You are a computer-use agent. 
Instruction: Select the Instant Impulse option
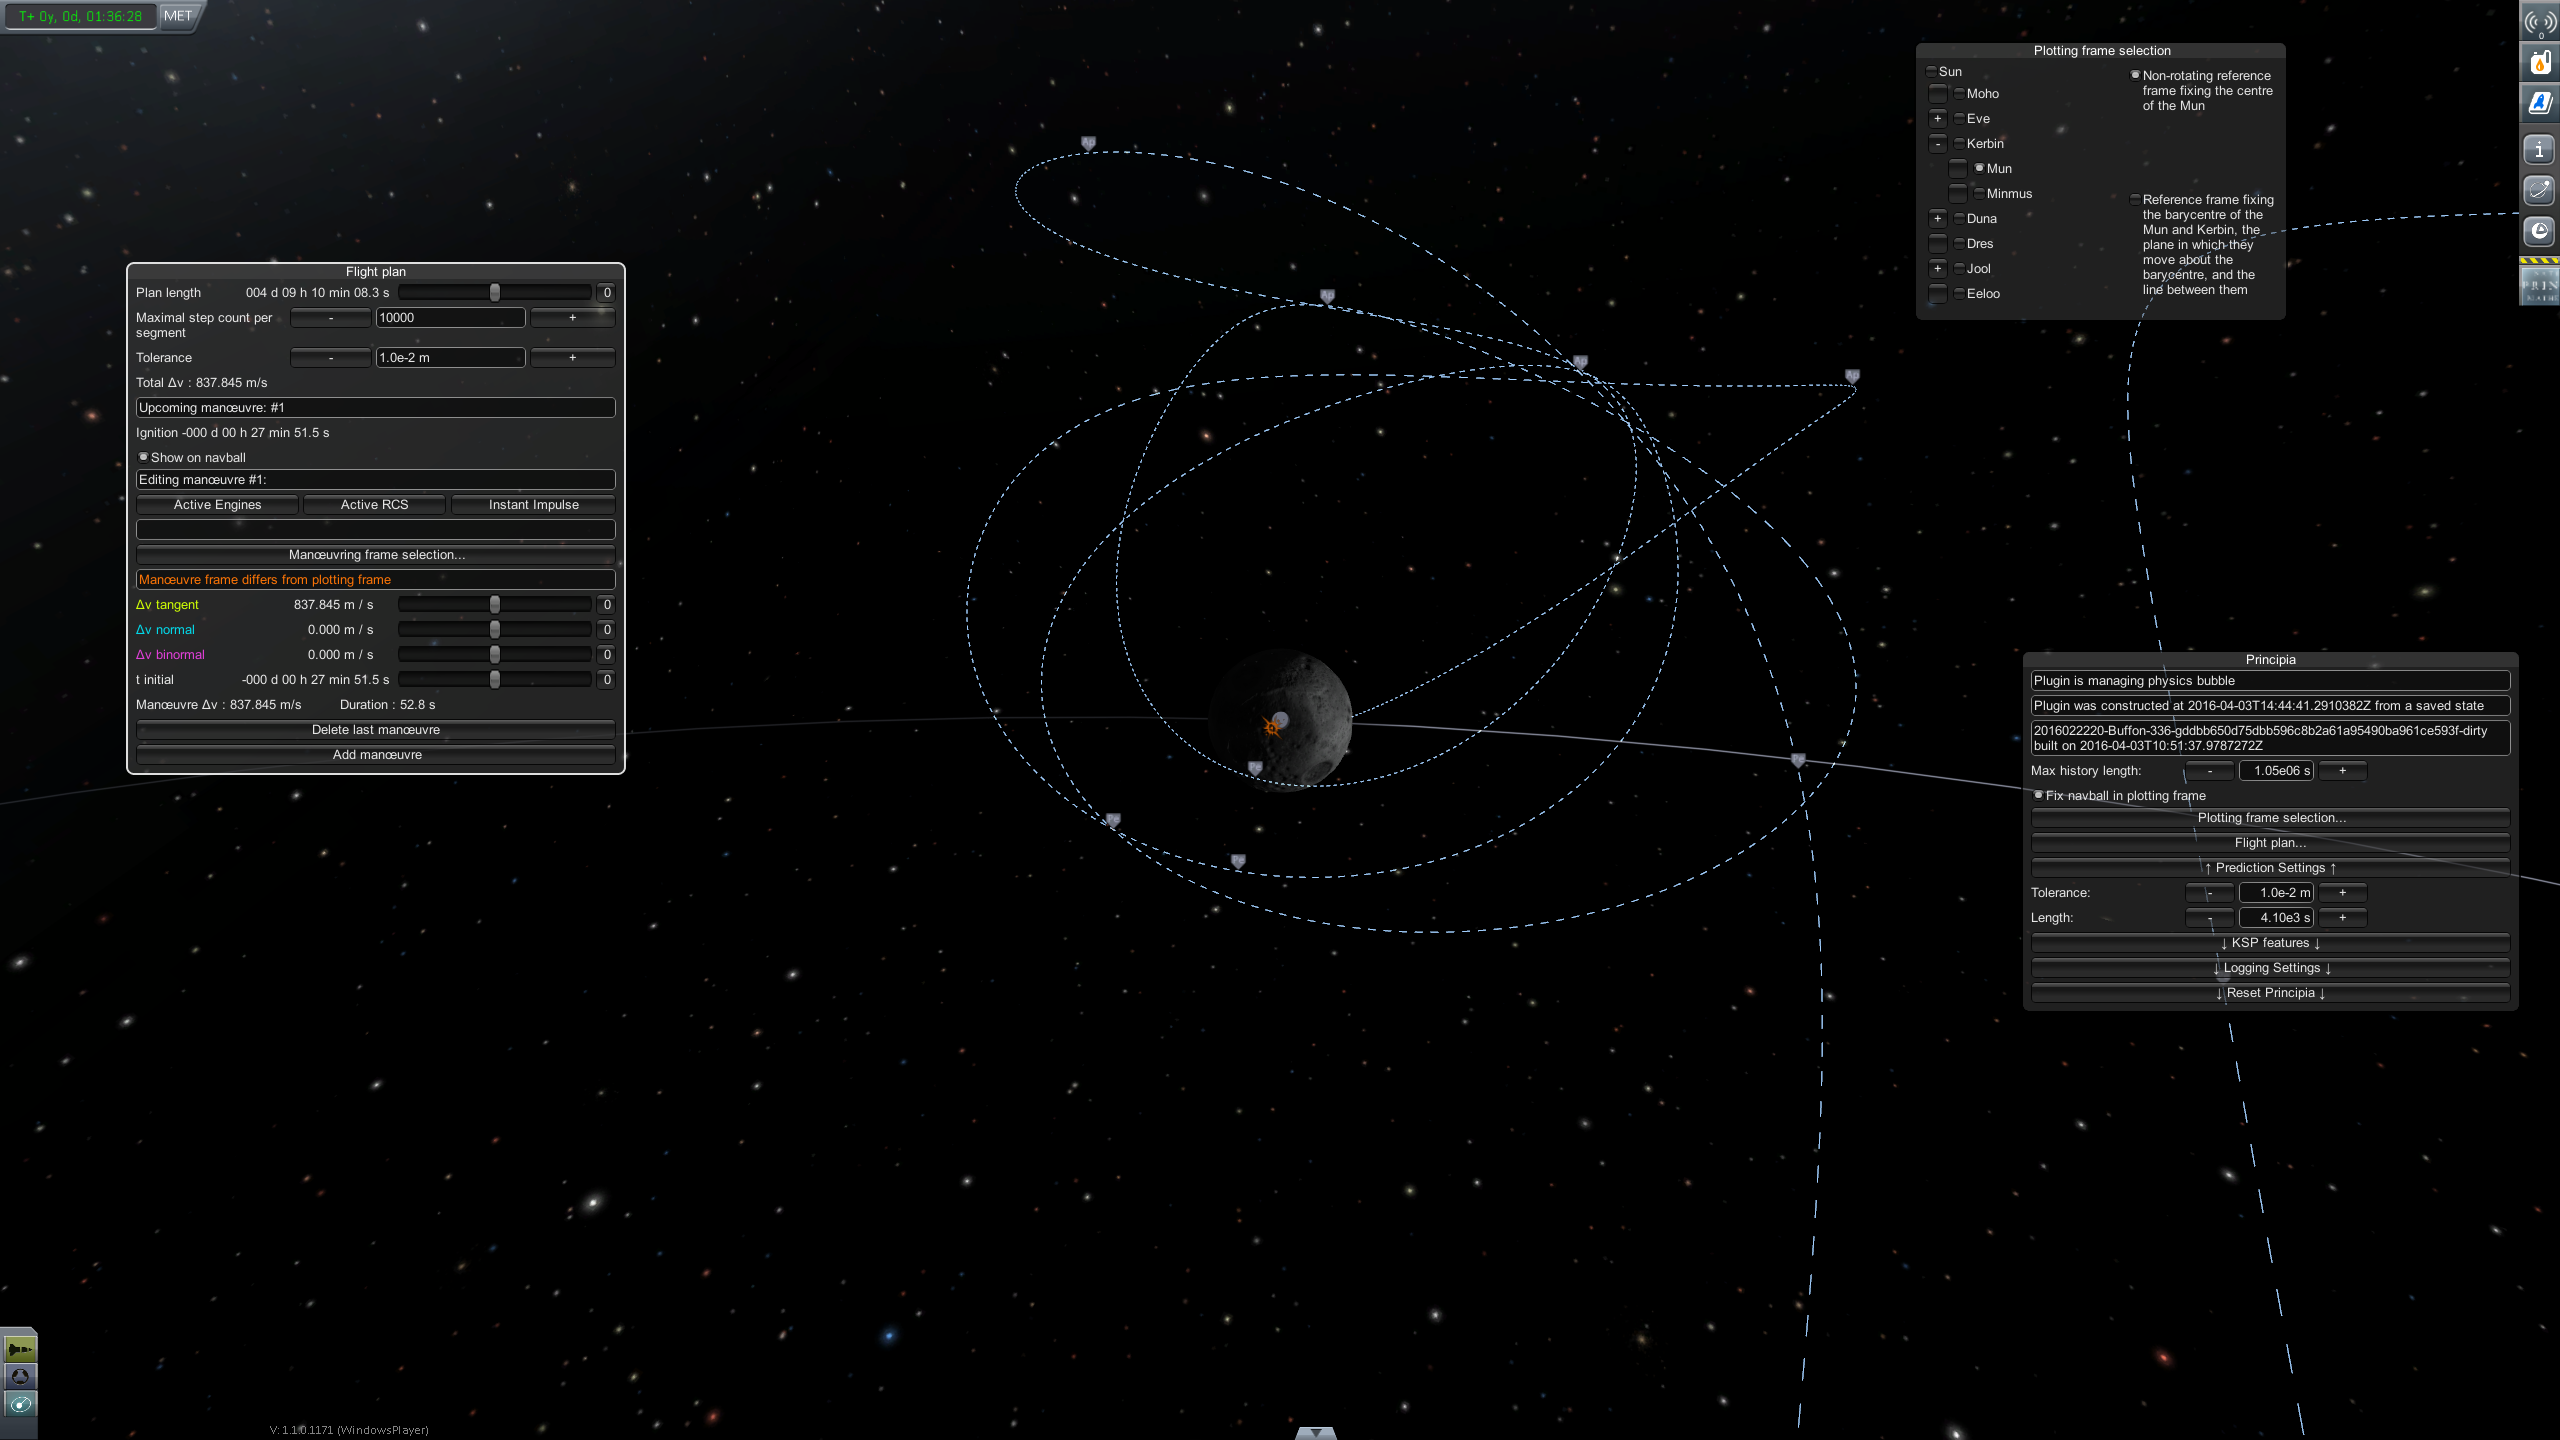pyautogui.click(x=533, y=504)
